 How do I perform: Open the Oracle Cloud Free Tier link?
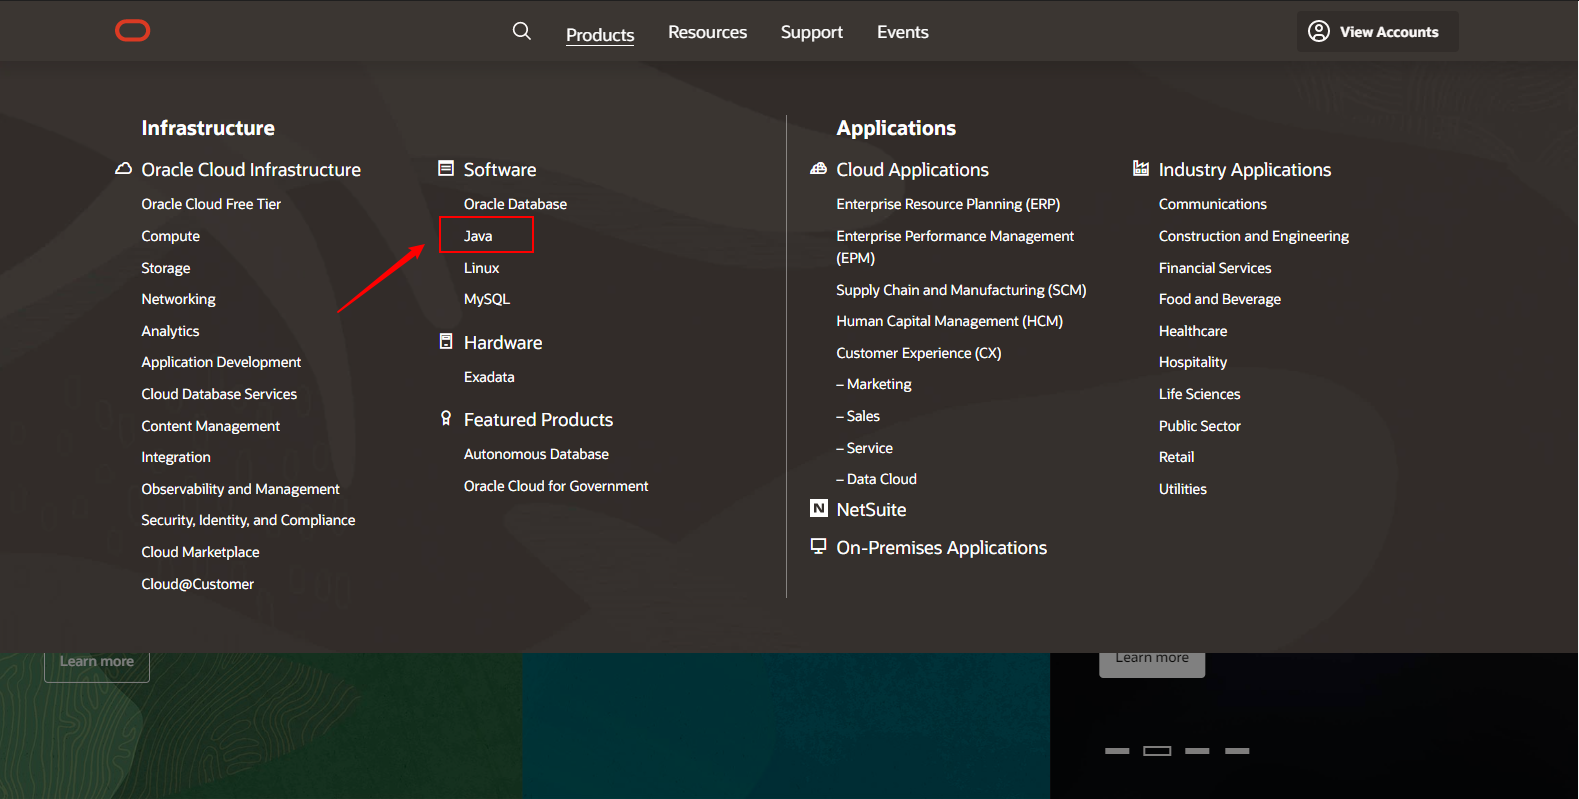211,204
